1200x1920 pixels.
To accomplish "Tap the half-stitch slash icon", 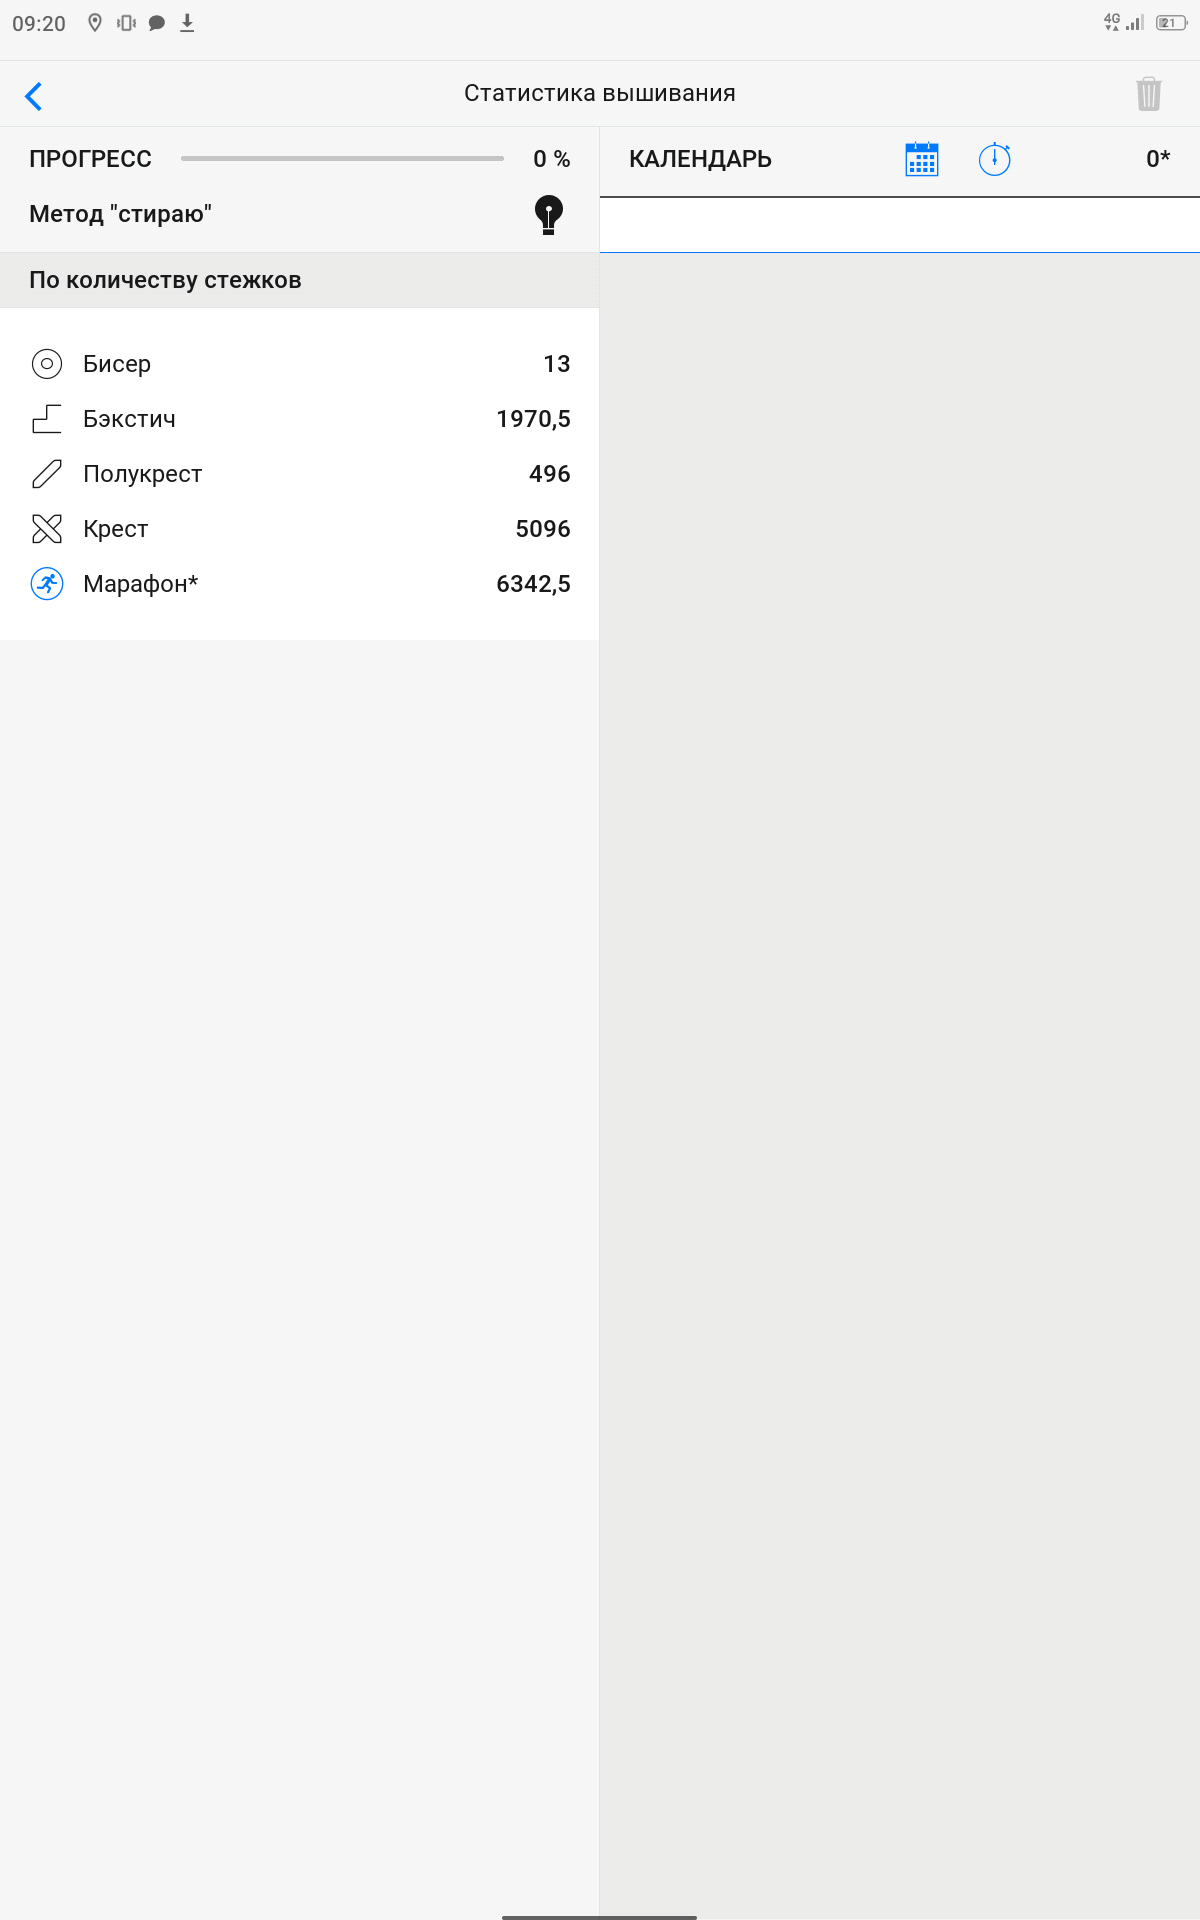I will coord(47,474).
